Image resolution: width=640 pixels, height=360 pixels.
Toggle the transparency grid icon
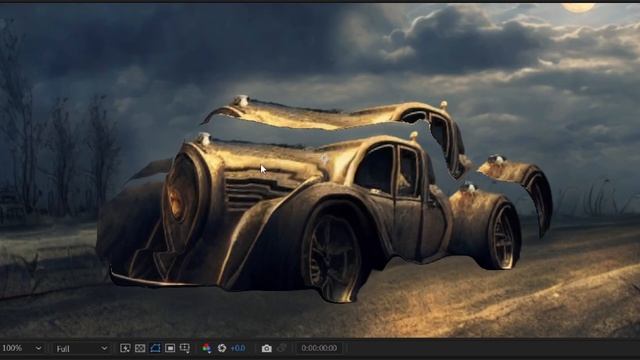click(x=140, y=348)
